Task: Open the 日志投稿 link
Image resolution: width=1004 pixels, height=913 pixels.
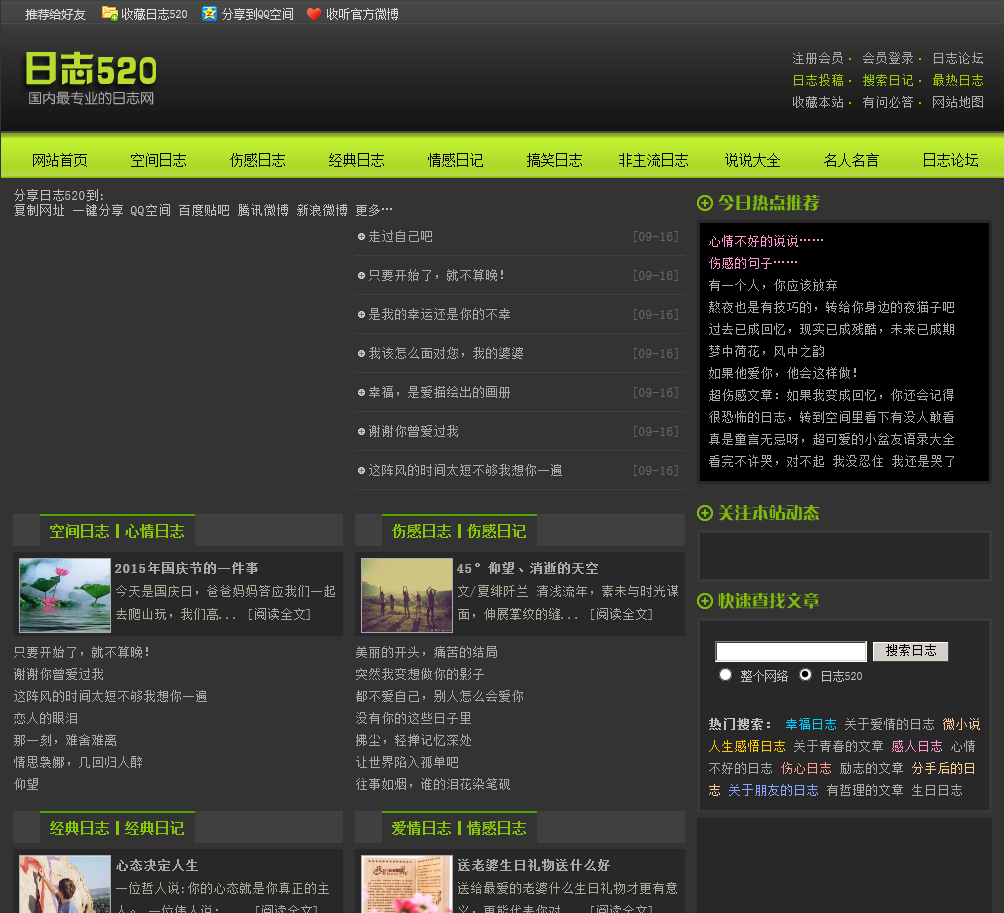Action: coord(818,80)
